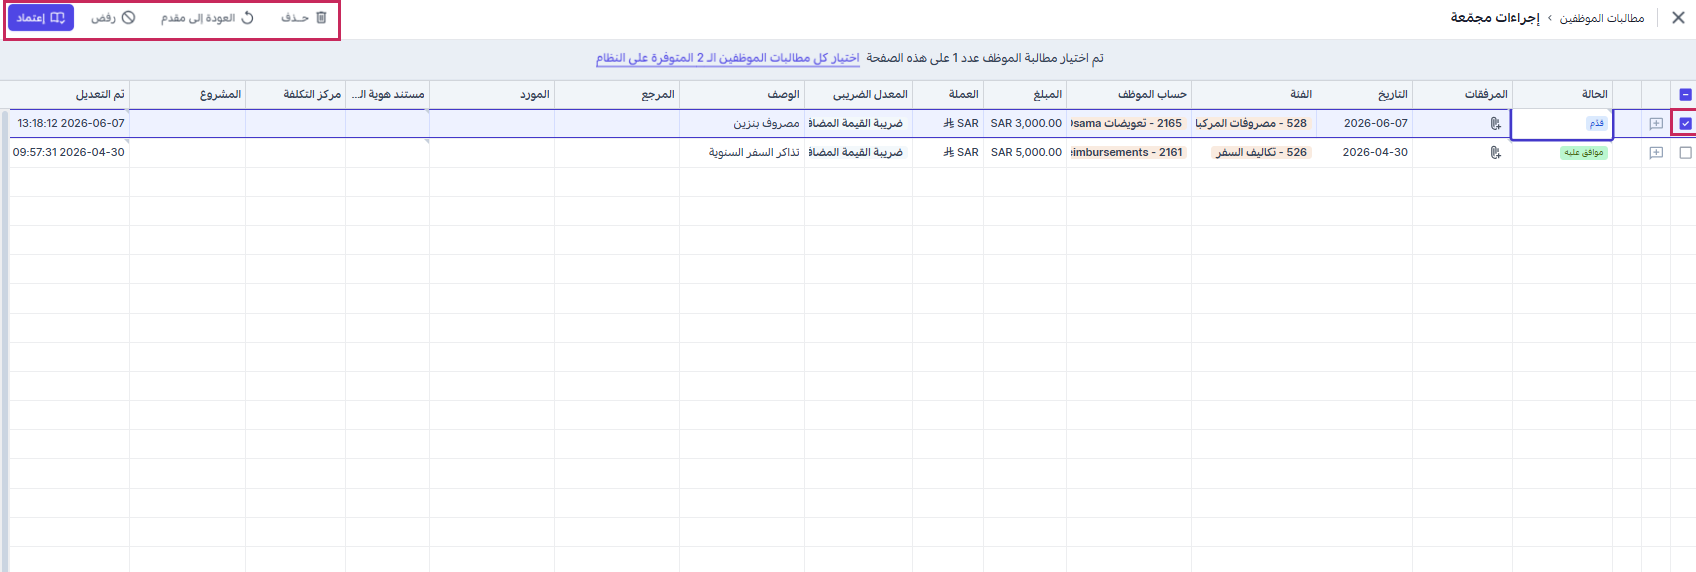
Task: Sort by تم التعديل column header
Action: [x=69, y=94]
